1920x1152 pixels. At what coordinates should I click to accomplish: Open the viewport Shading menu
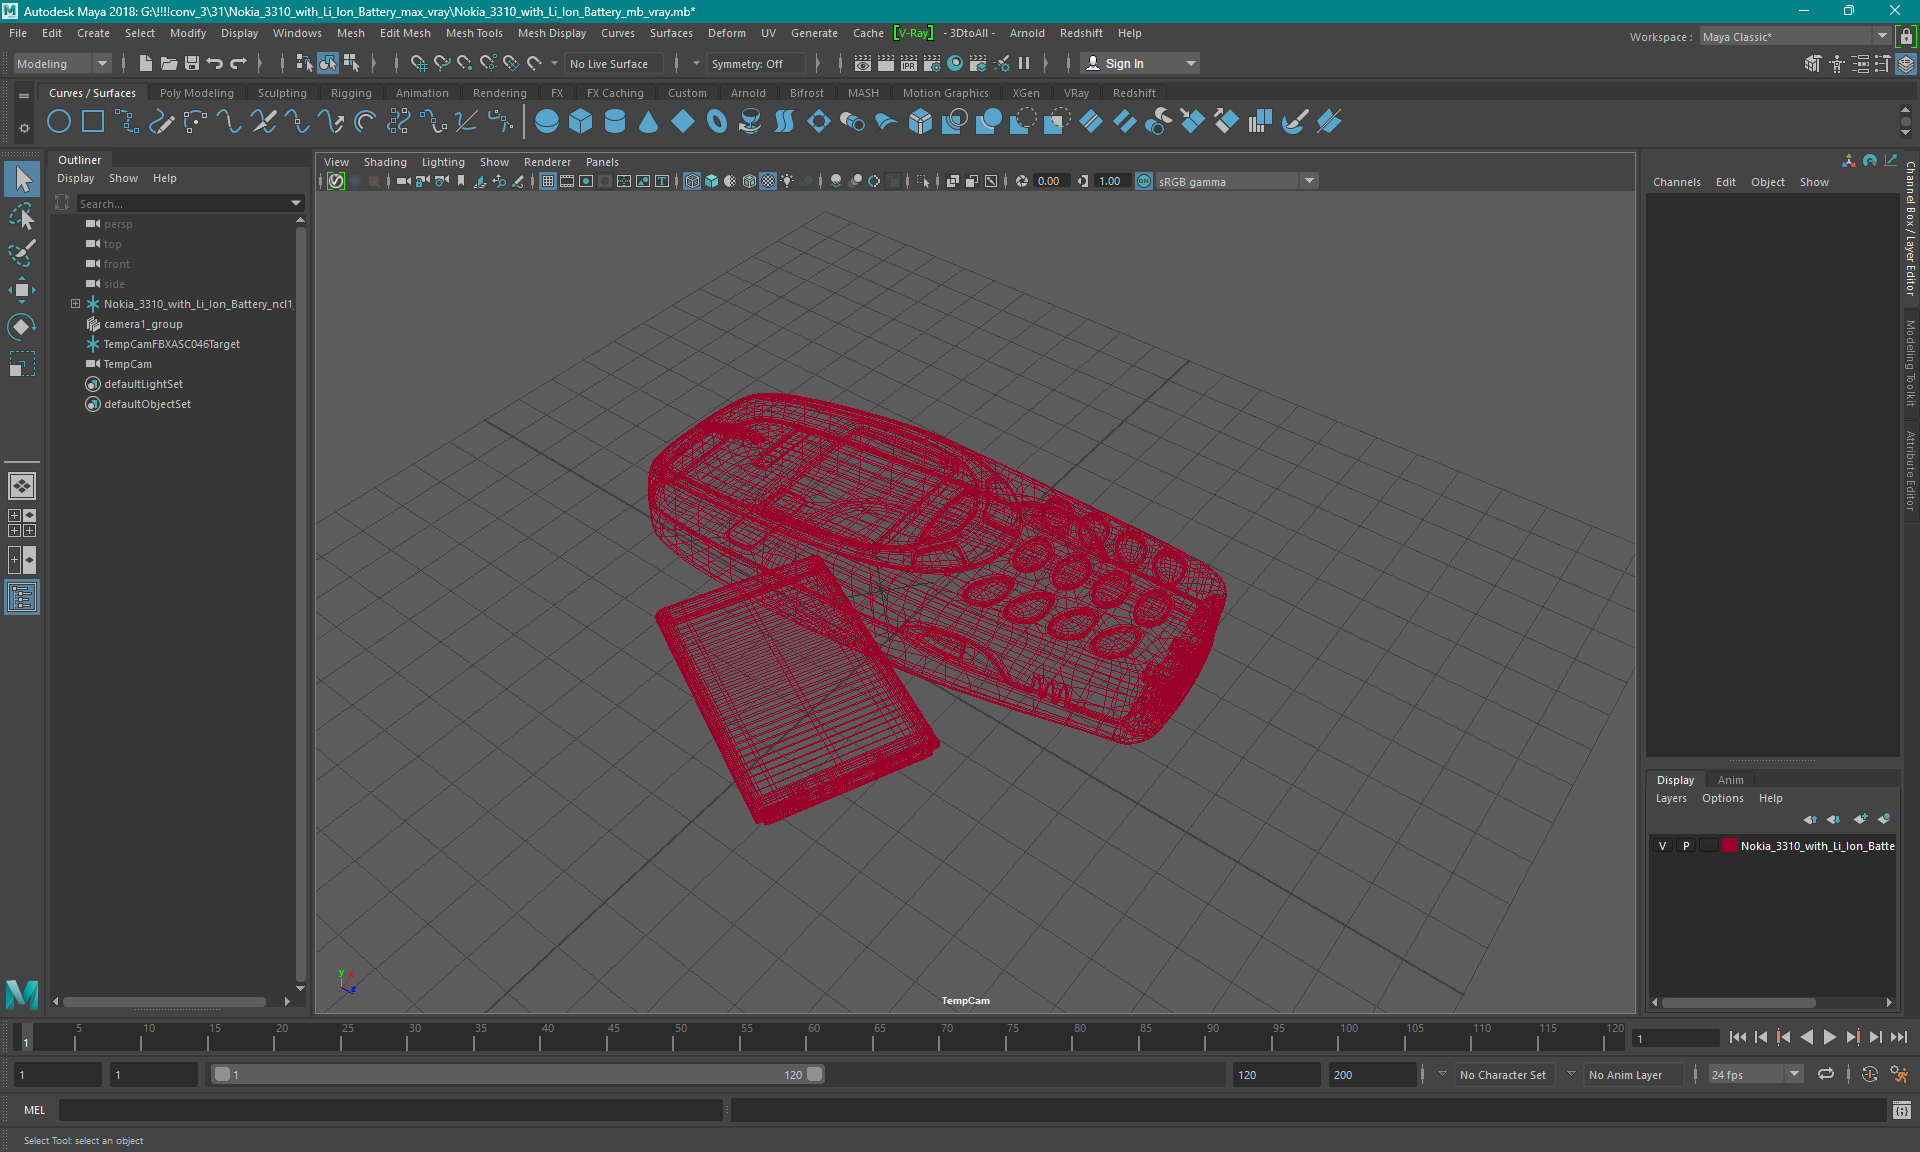tap(385, 162)
